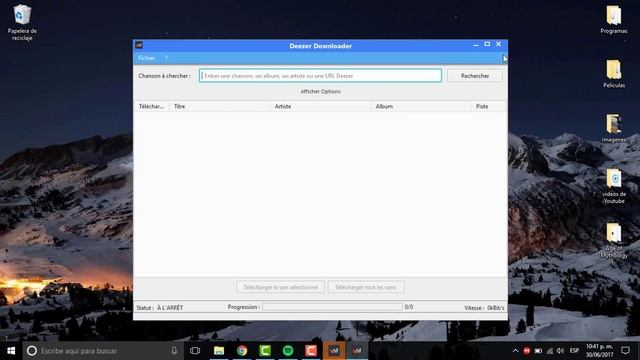Sort by the Artiste column header
The width and height of the screenshot is (640, 360).
pos(320,107)
